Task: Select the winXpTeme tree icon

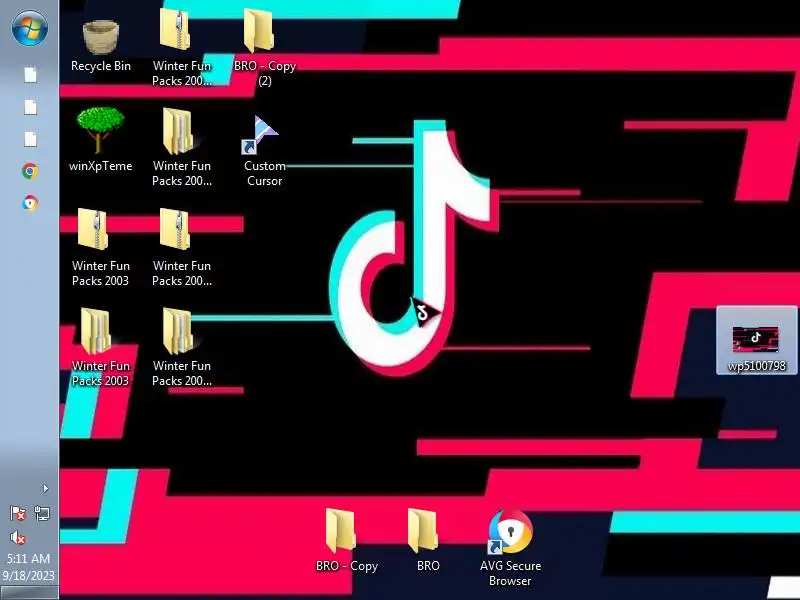Action: pos(101,139)
